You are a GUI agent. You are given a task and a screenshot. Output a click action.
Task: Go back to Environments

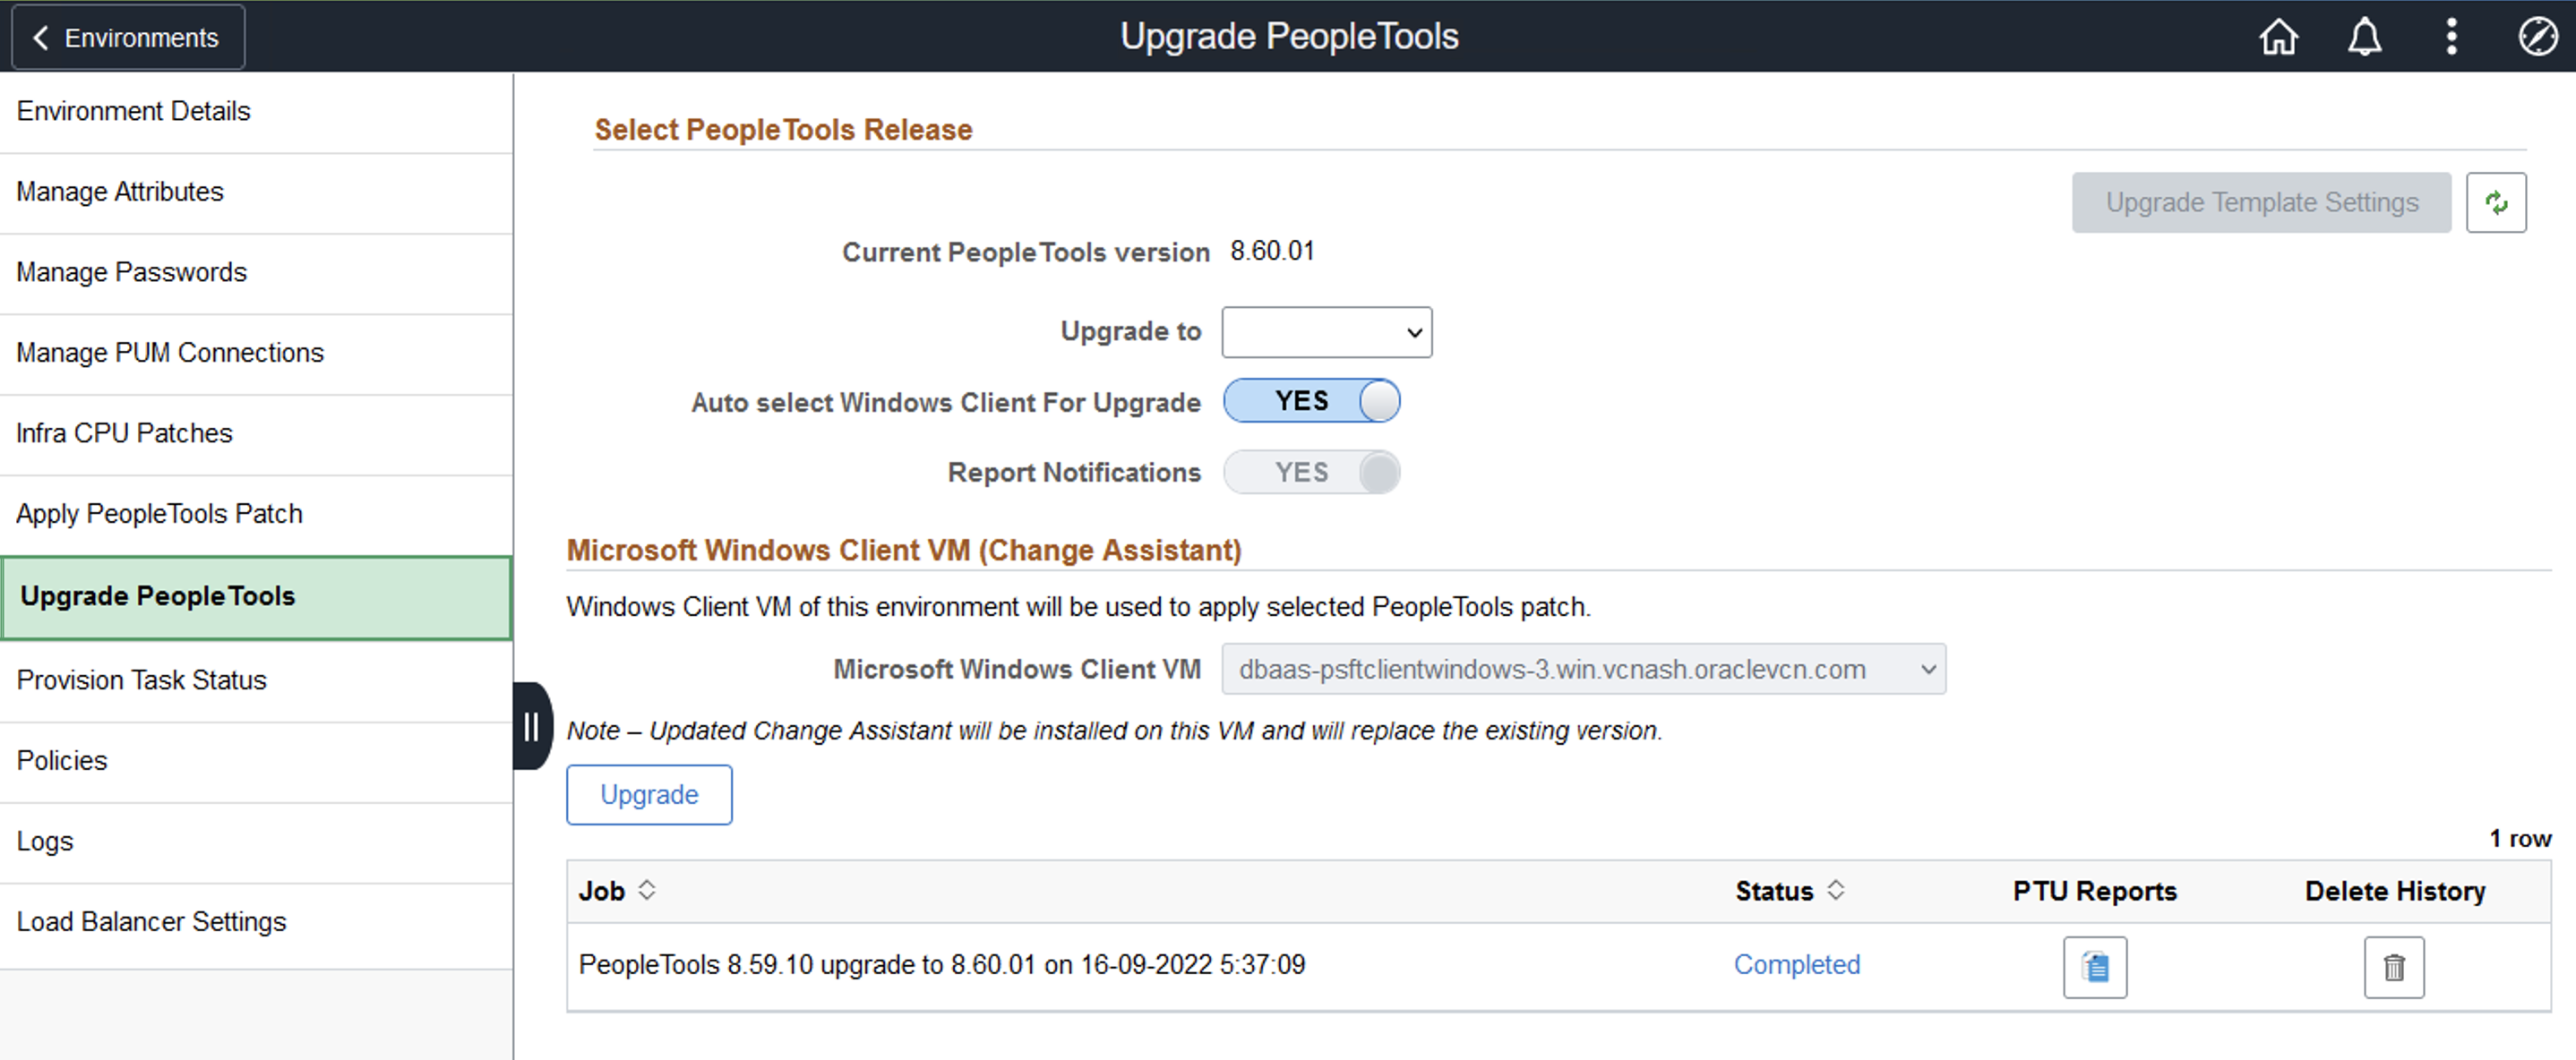(x=128, y=38)
